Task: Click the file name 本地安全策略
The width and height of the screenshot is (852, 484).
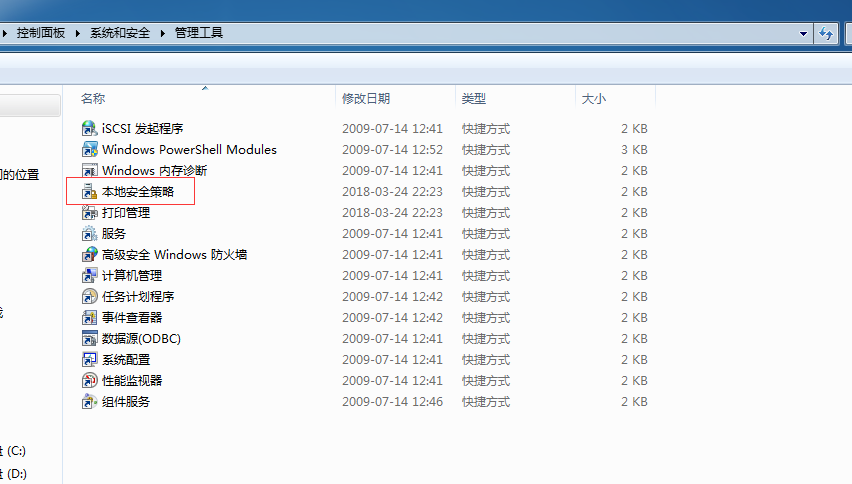Action: coord(138,192)
